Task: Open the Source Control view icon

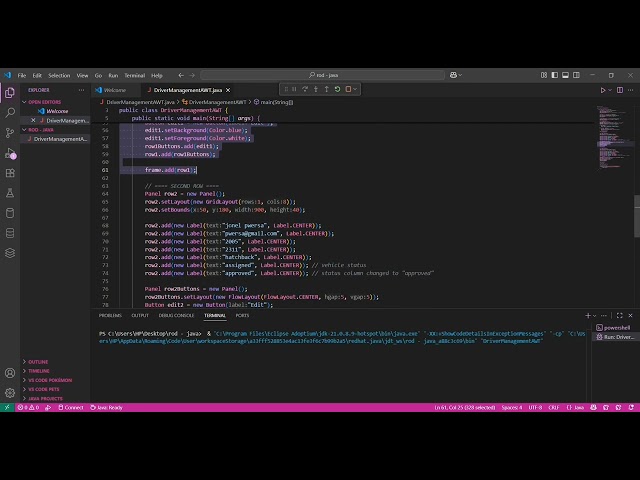Action: 10,133
